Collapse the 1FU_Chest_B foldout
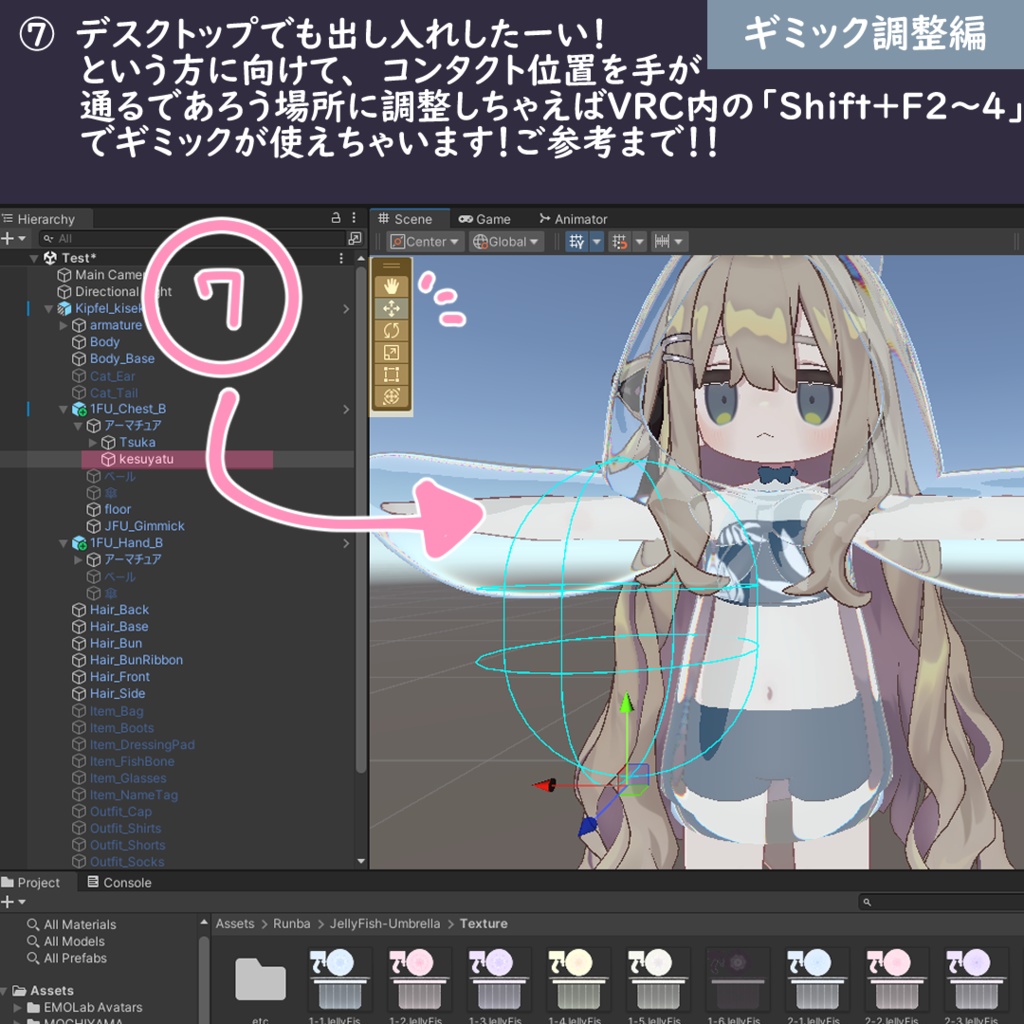This screenshot has width=1024, height=1024. [63, 409]
